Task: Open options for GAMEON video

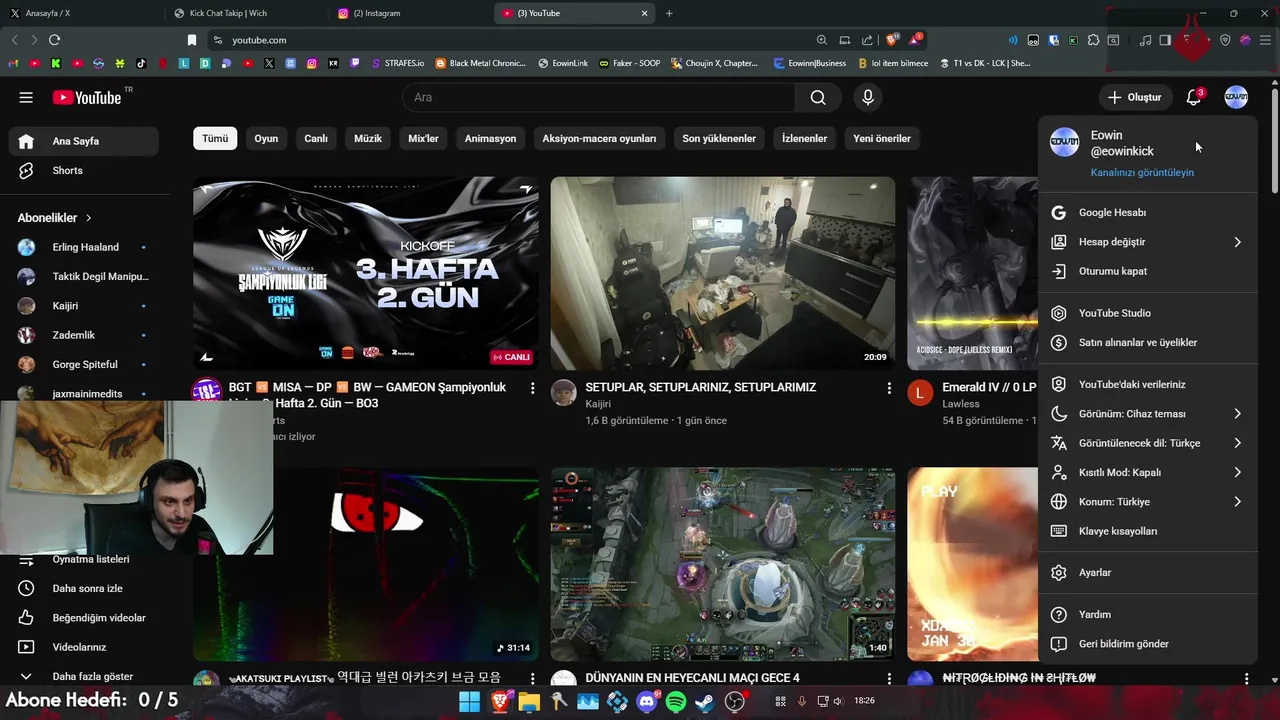Action: click(532, 388)
